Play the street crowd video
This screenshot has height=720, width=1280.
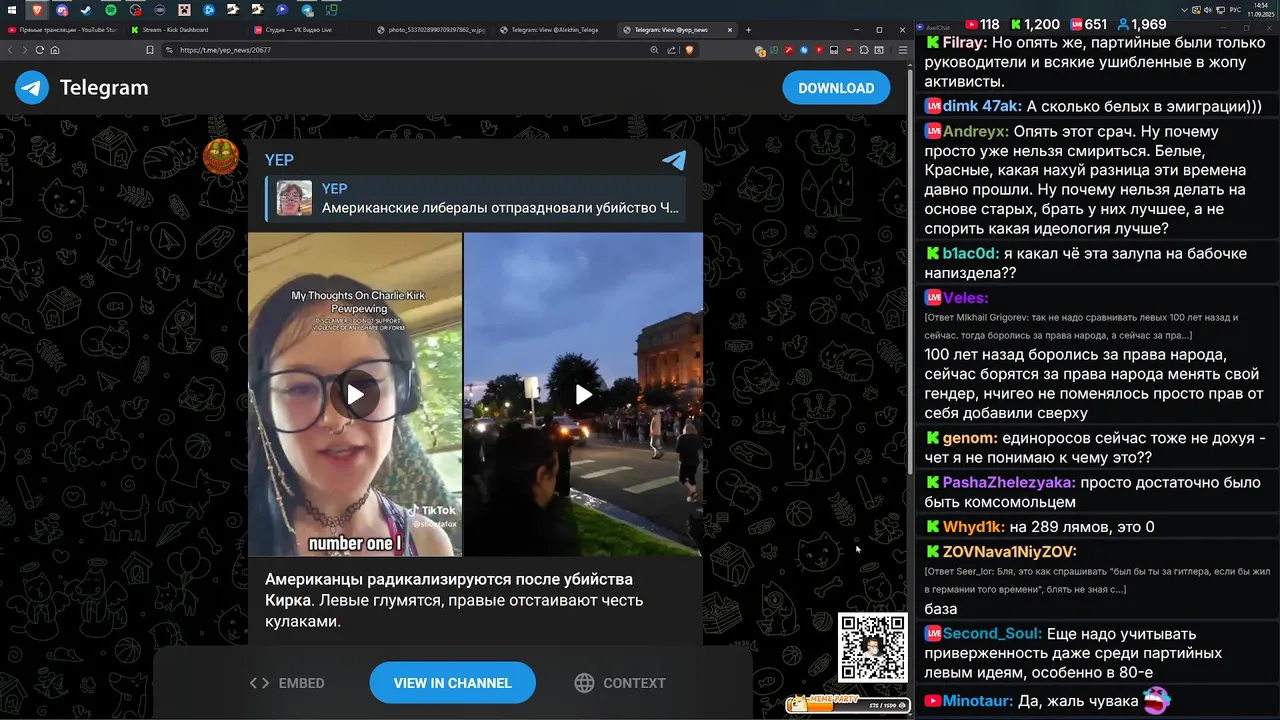(x=583, y=394)
